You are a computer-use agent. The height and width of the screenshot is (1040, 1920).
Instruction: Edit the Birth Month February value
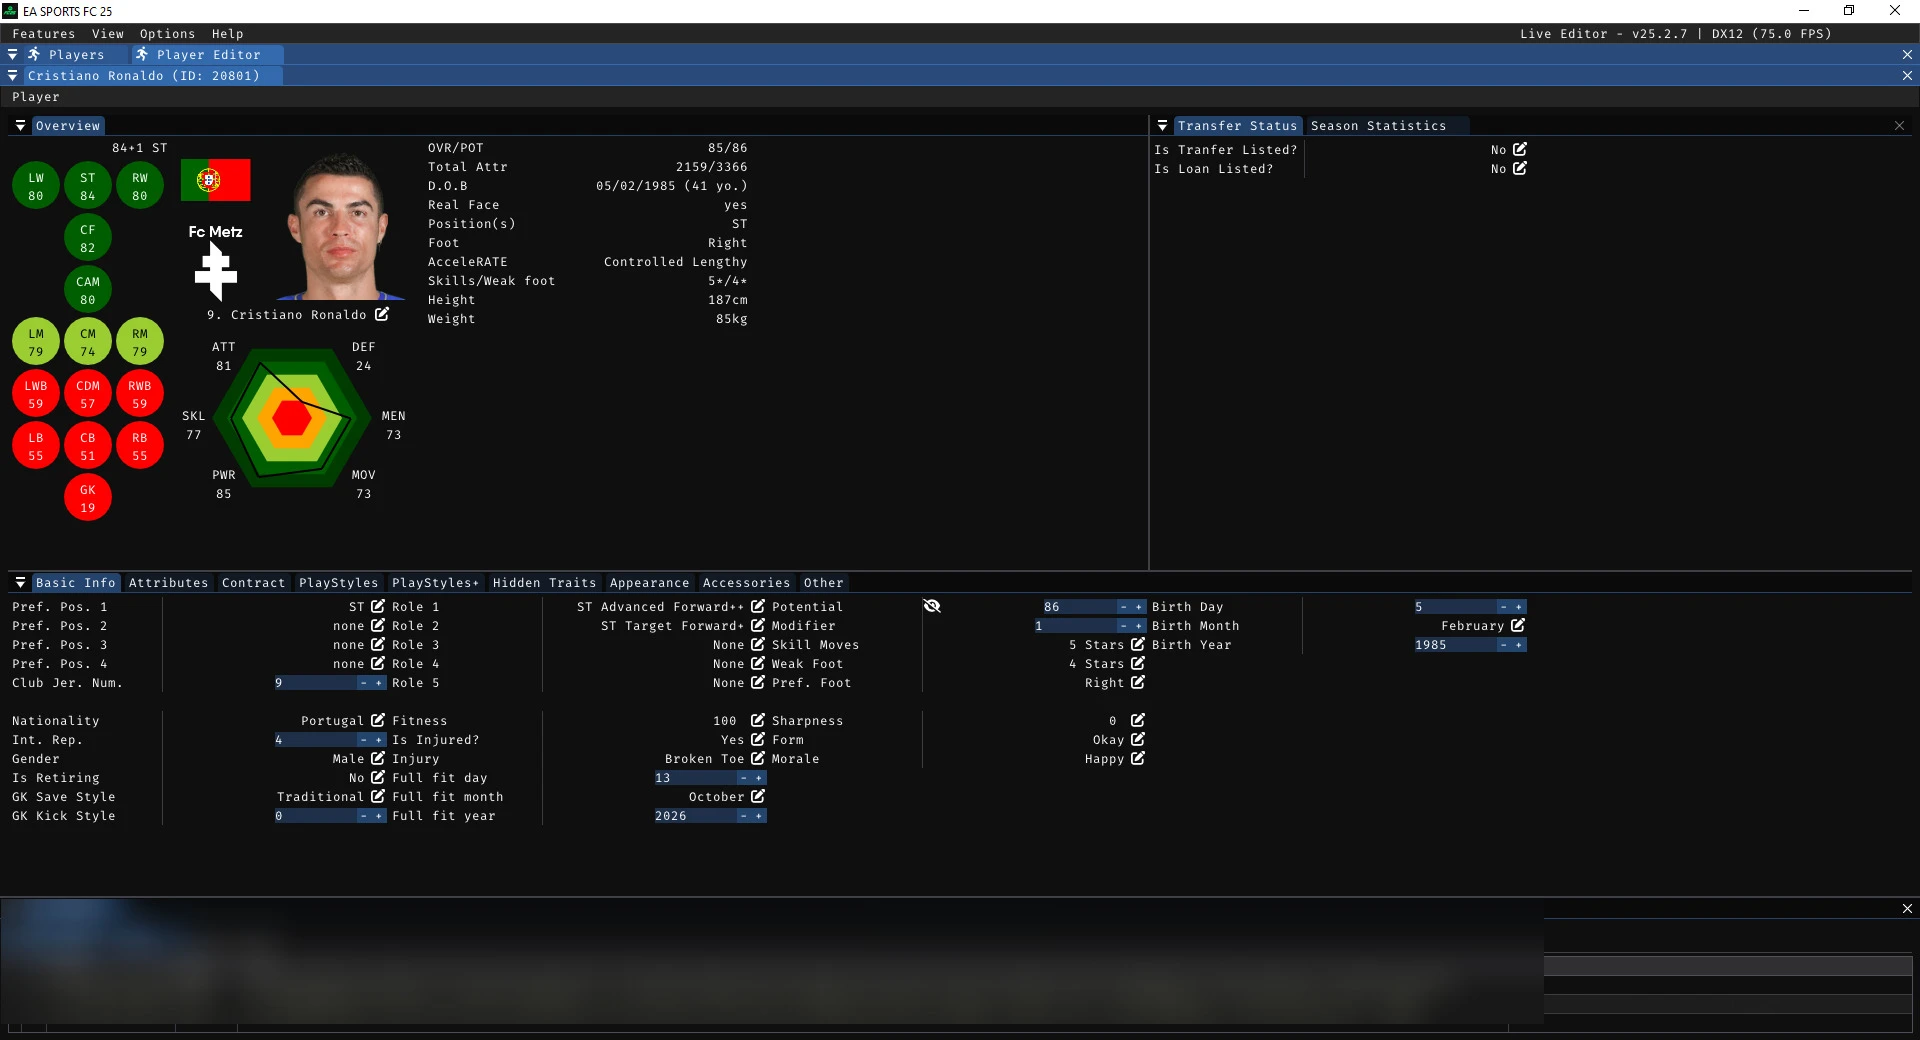1518,626
